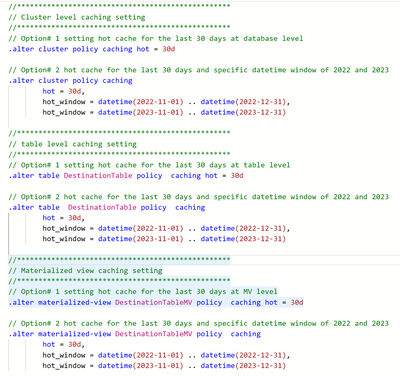Viewport: 400px width, 378px height.
Task: Click 'materialized-view' in line ending 'hot = 30d'
Action: point(75,302)
